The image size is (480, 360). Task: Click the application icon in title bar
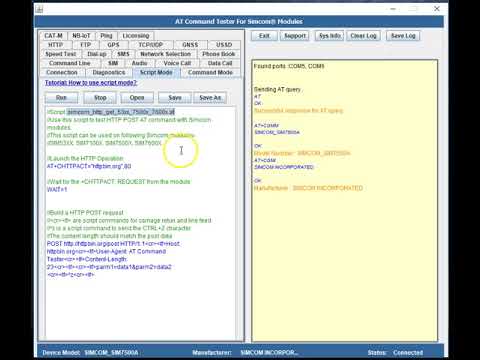tap(40, 9)
